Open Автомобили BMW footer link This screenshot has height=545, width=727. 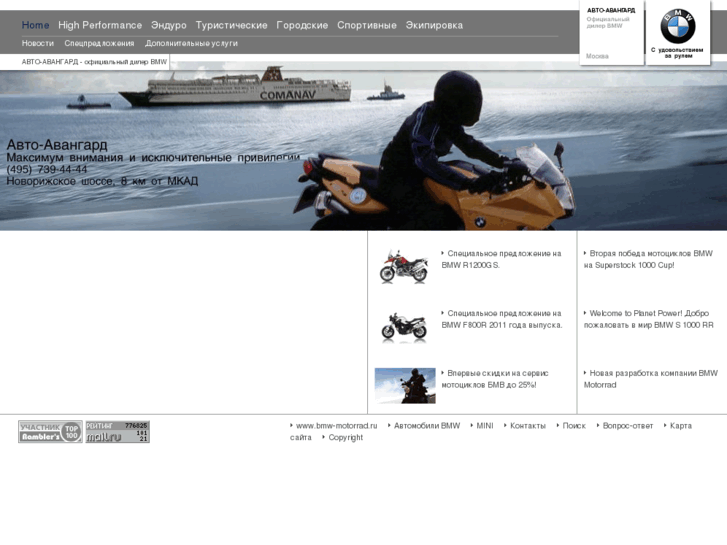pyautogui.click(x=427, y=426)
